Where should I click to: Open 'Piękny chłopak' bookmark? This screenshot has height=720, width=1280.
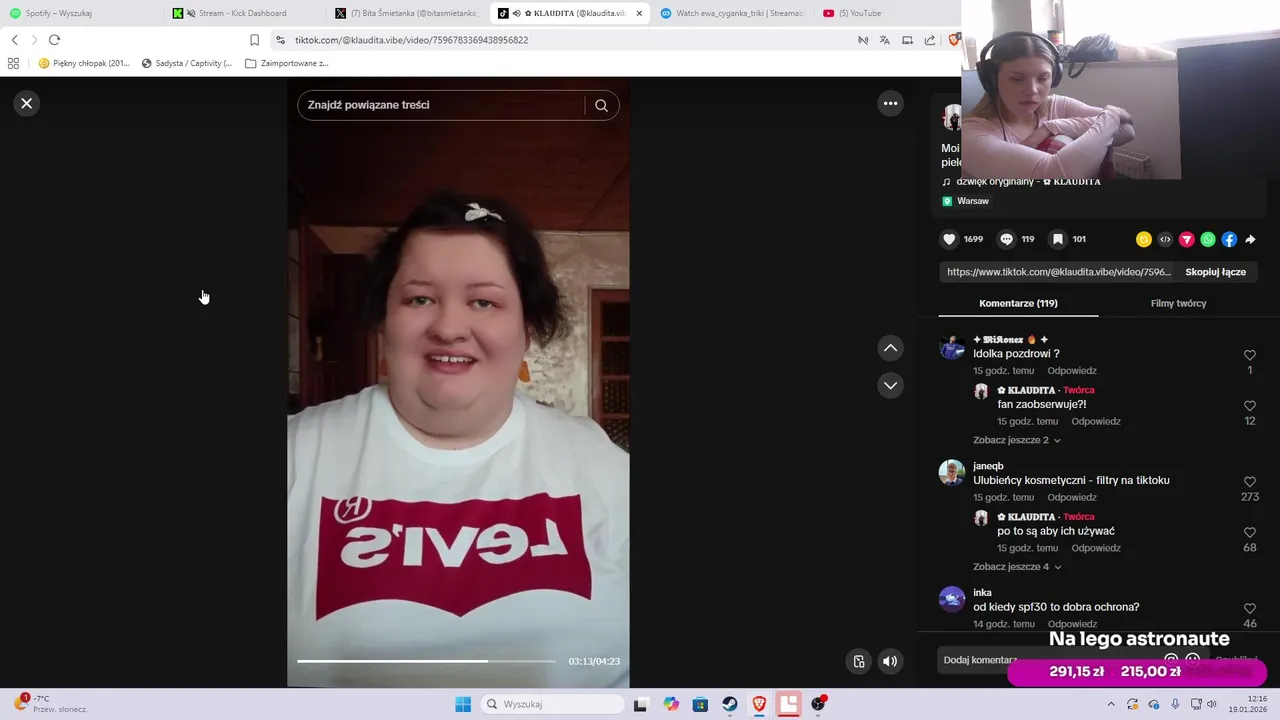[x=84, y=63]
